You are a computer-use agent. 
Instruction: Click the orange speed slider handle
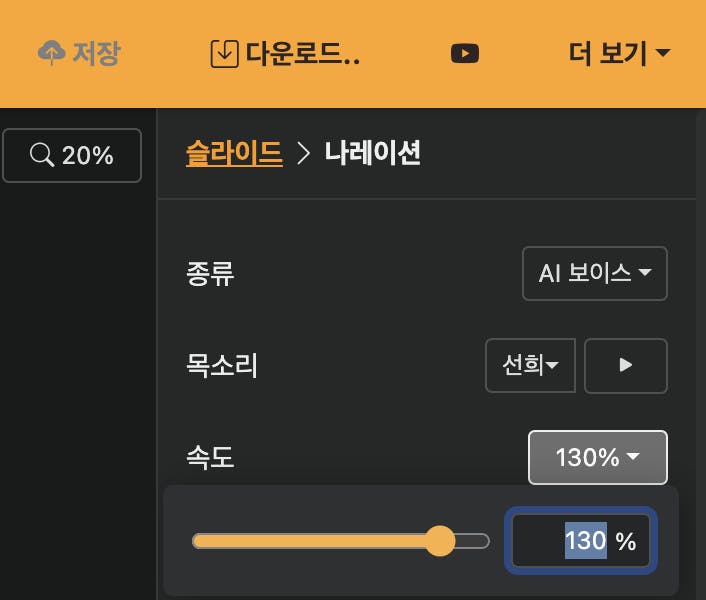click(440, 541)
